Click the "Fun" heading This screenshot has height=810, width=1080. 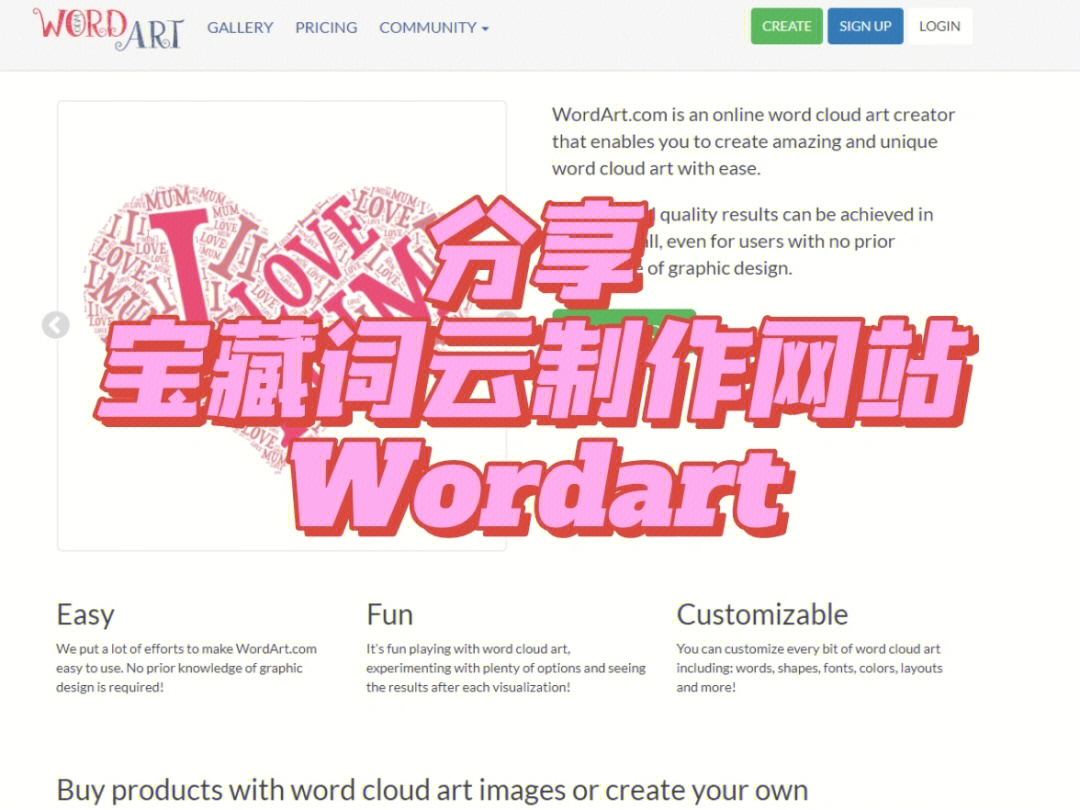click(x=390, y=614)
